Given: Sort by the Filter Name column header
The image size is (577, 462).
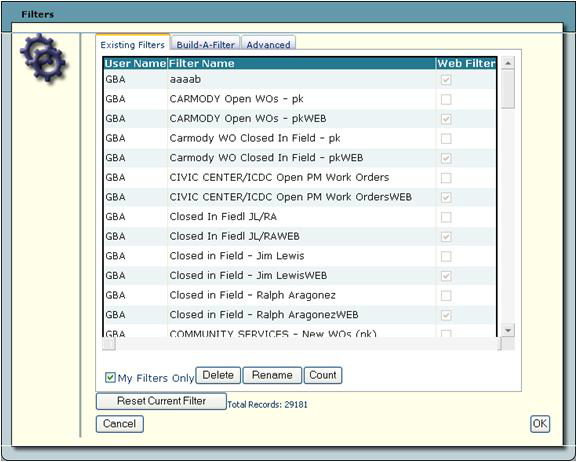Looking at the screenshot, I should pos(301,63).
